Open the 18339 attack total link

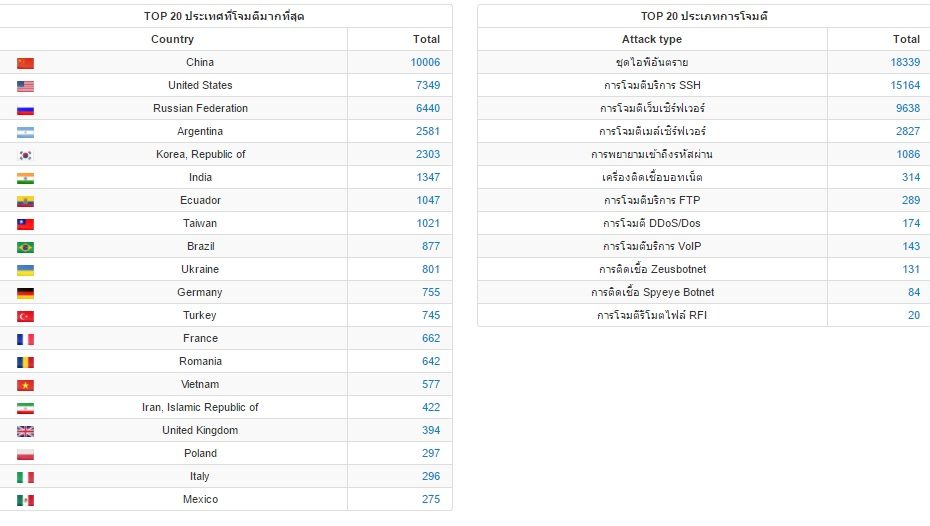pos(905,62)
